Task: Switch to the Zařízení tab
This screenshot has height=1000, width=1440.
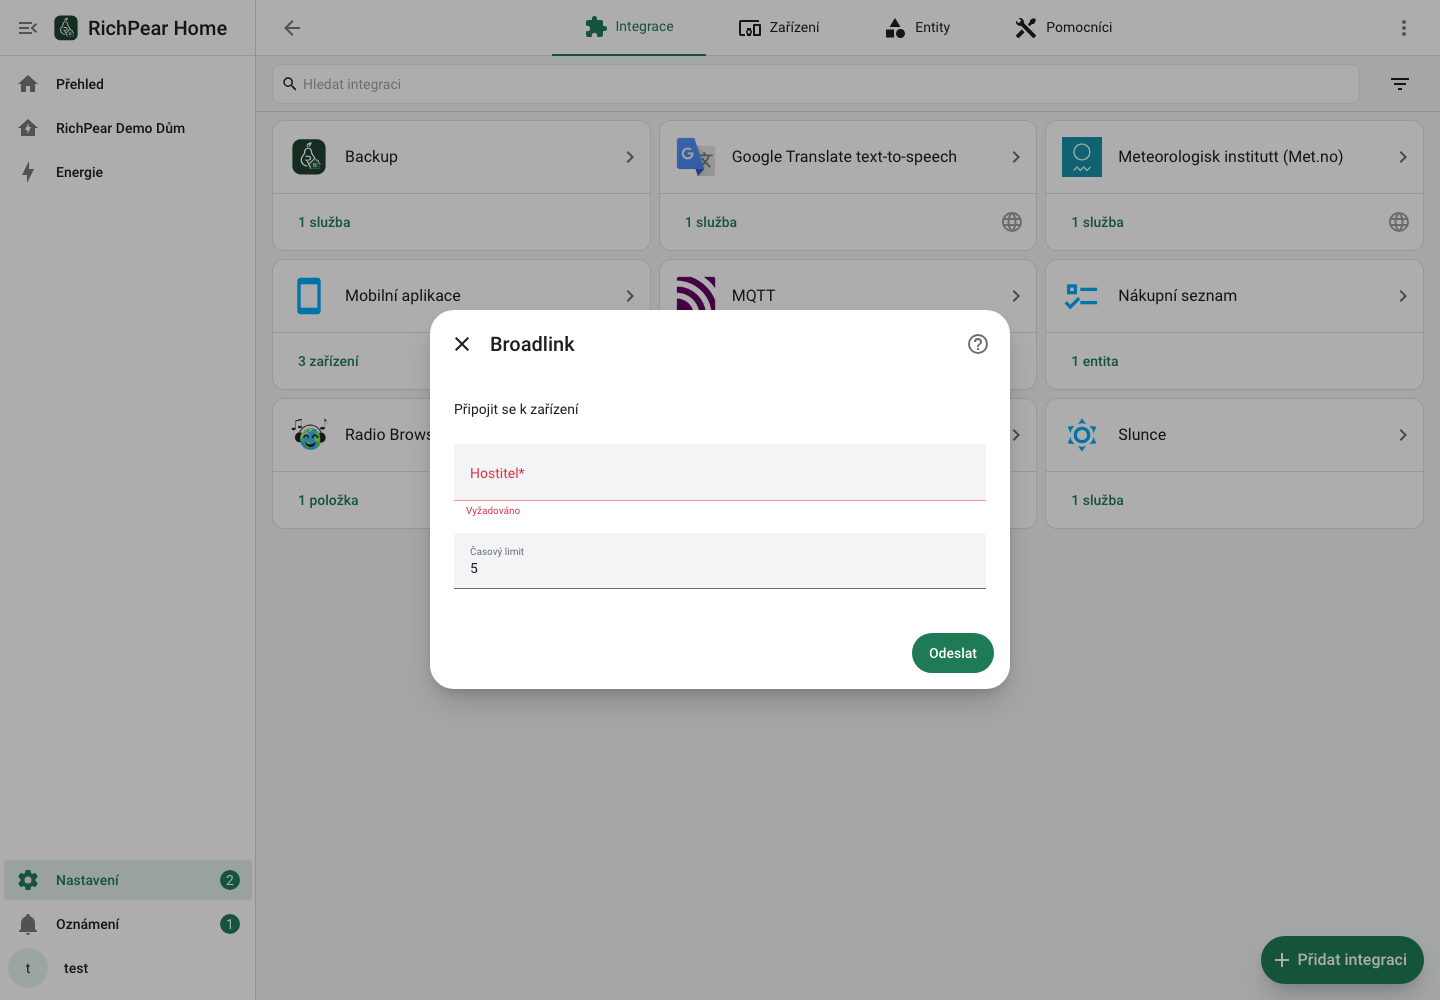Action: 779,27
